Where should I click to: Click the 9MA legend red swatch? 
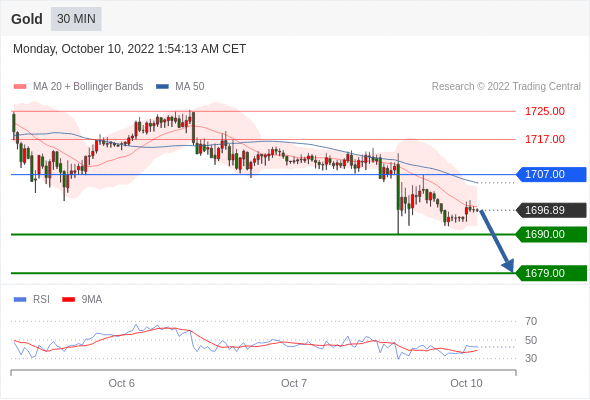click(68, 300)
